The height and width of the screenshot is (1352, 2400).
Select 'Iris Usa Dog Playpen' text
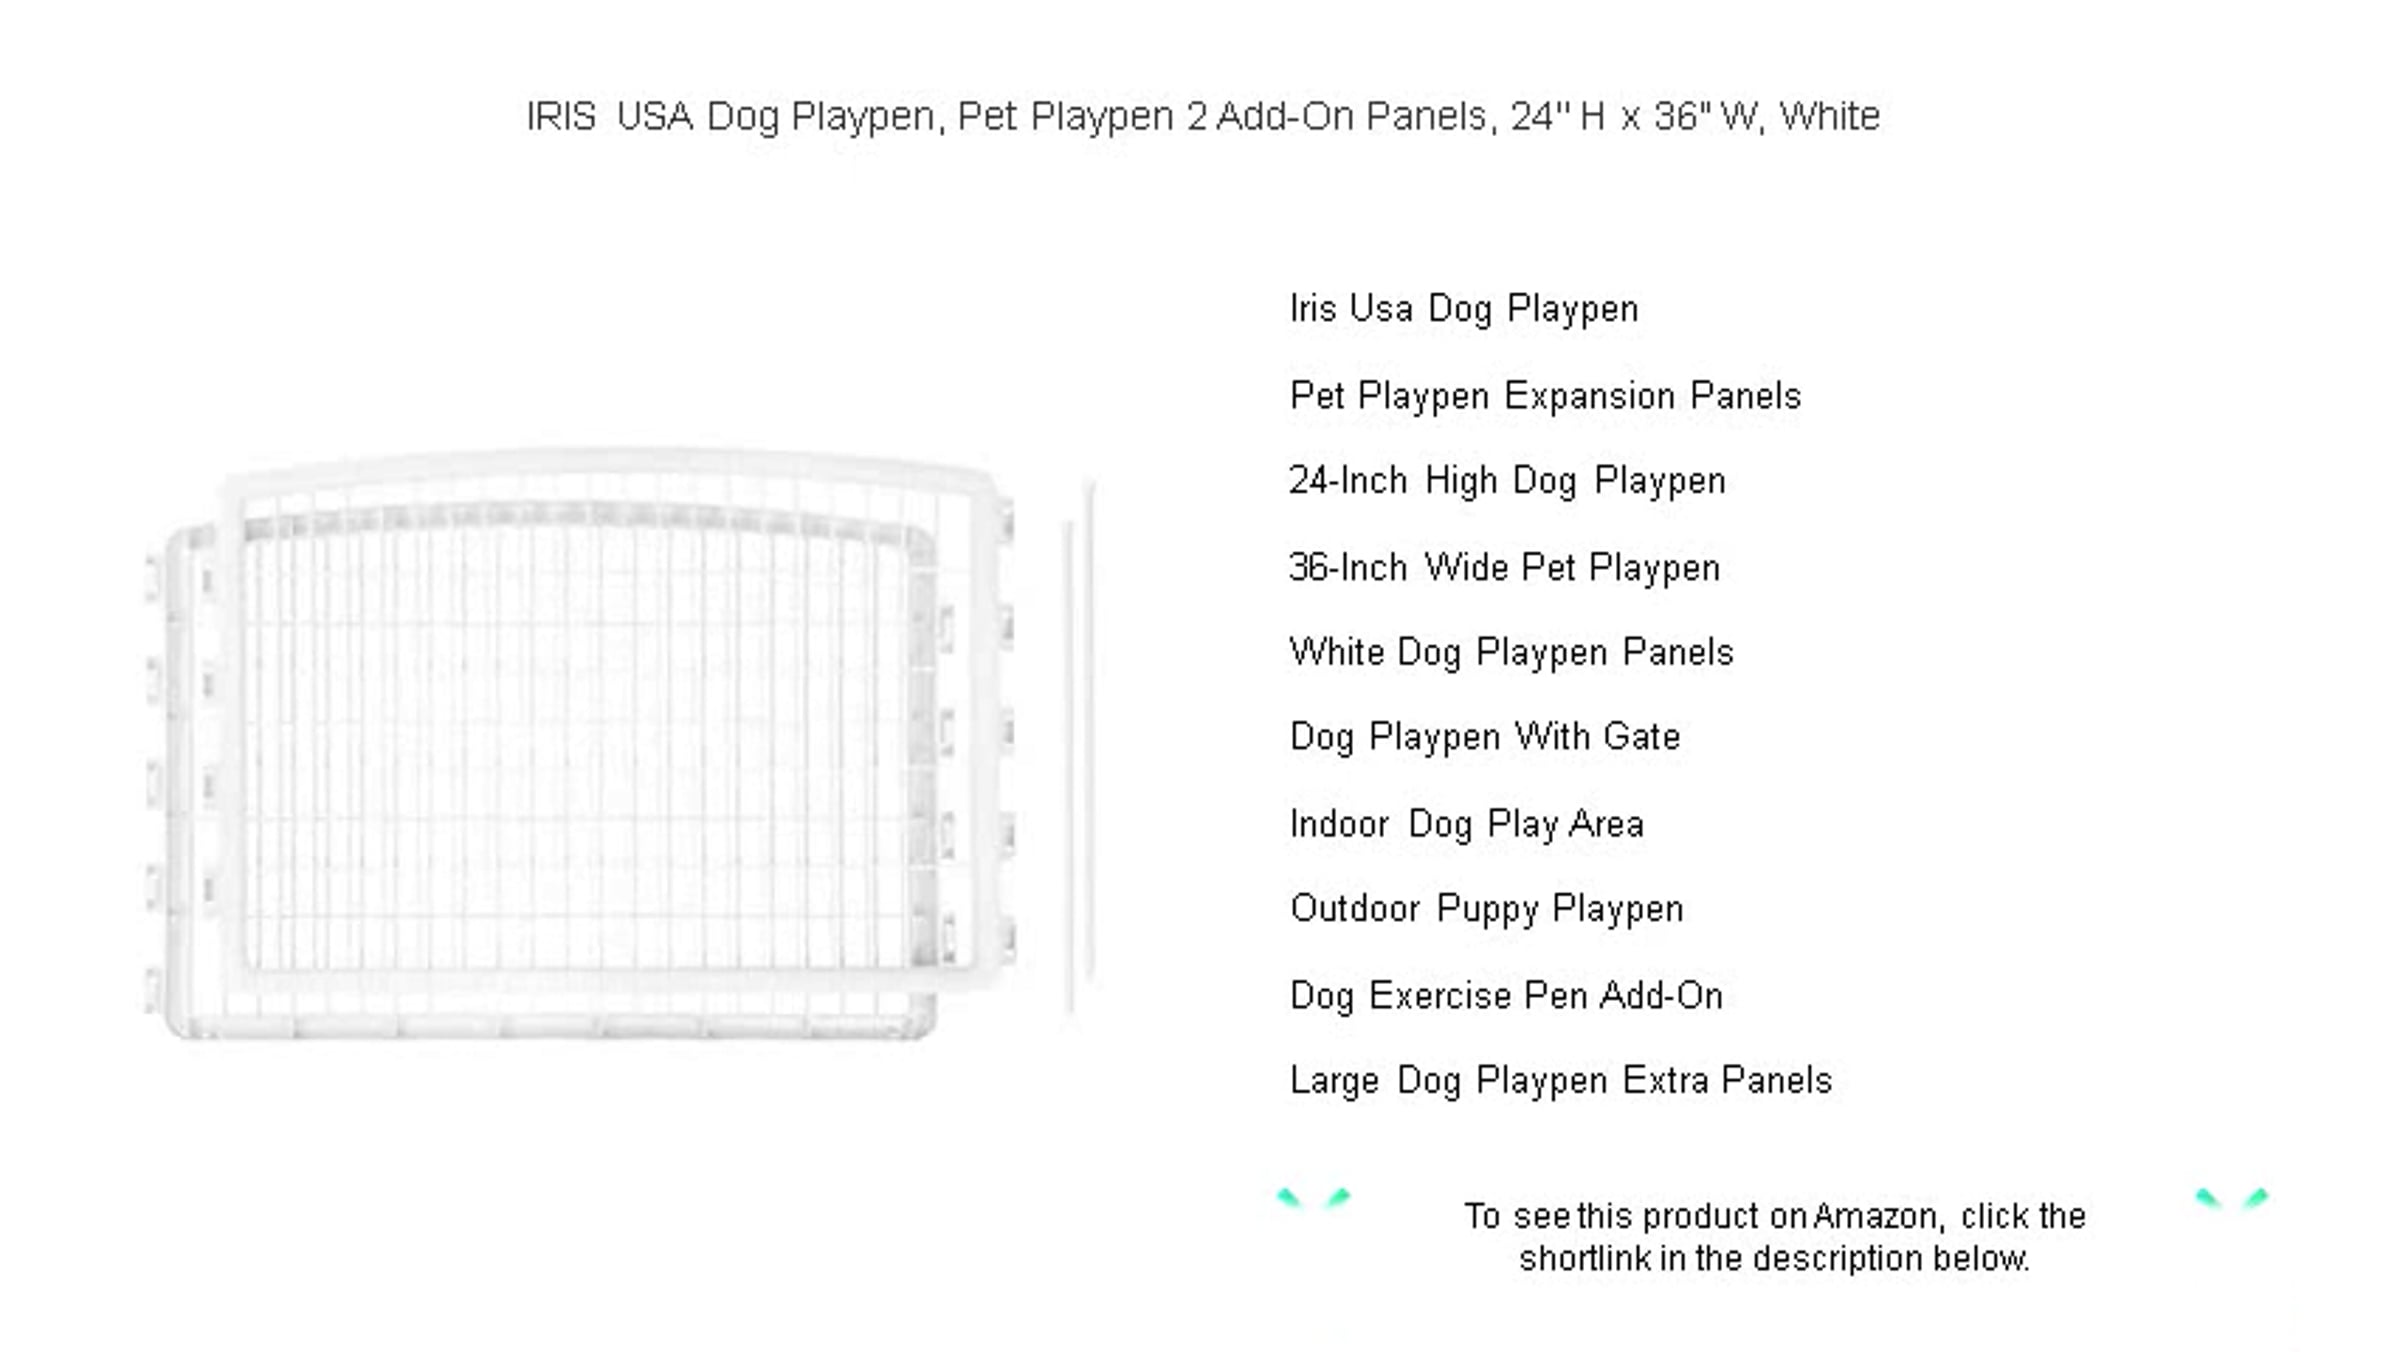[x=1464, y=309]
